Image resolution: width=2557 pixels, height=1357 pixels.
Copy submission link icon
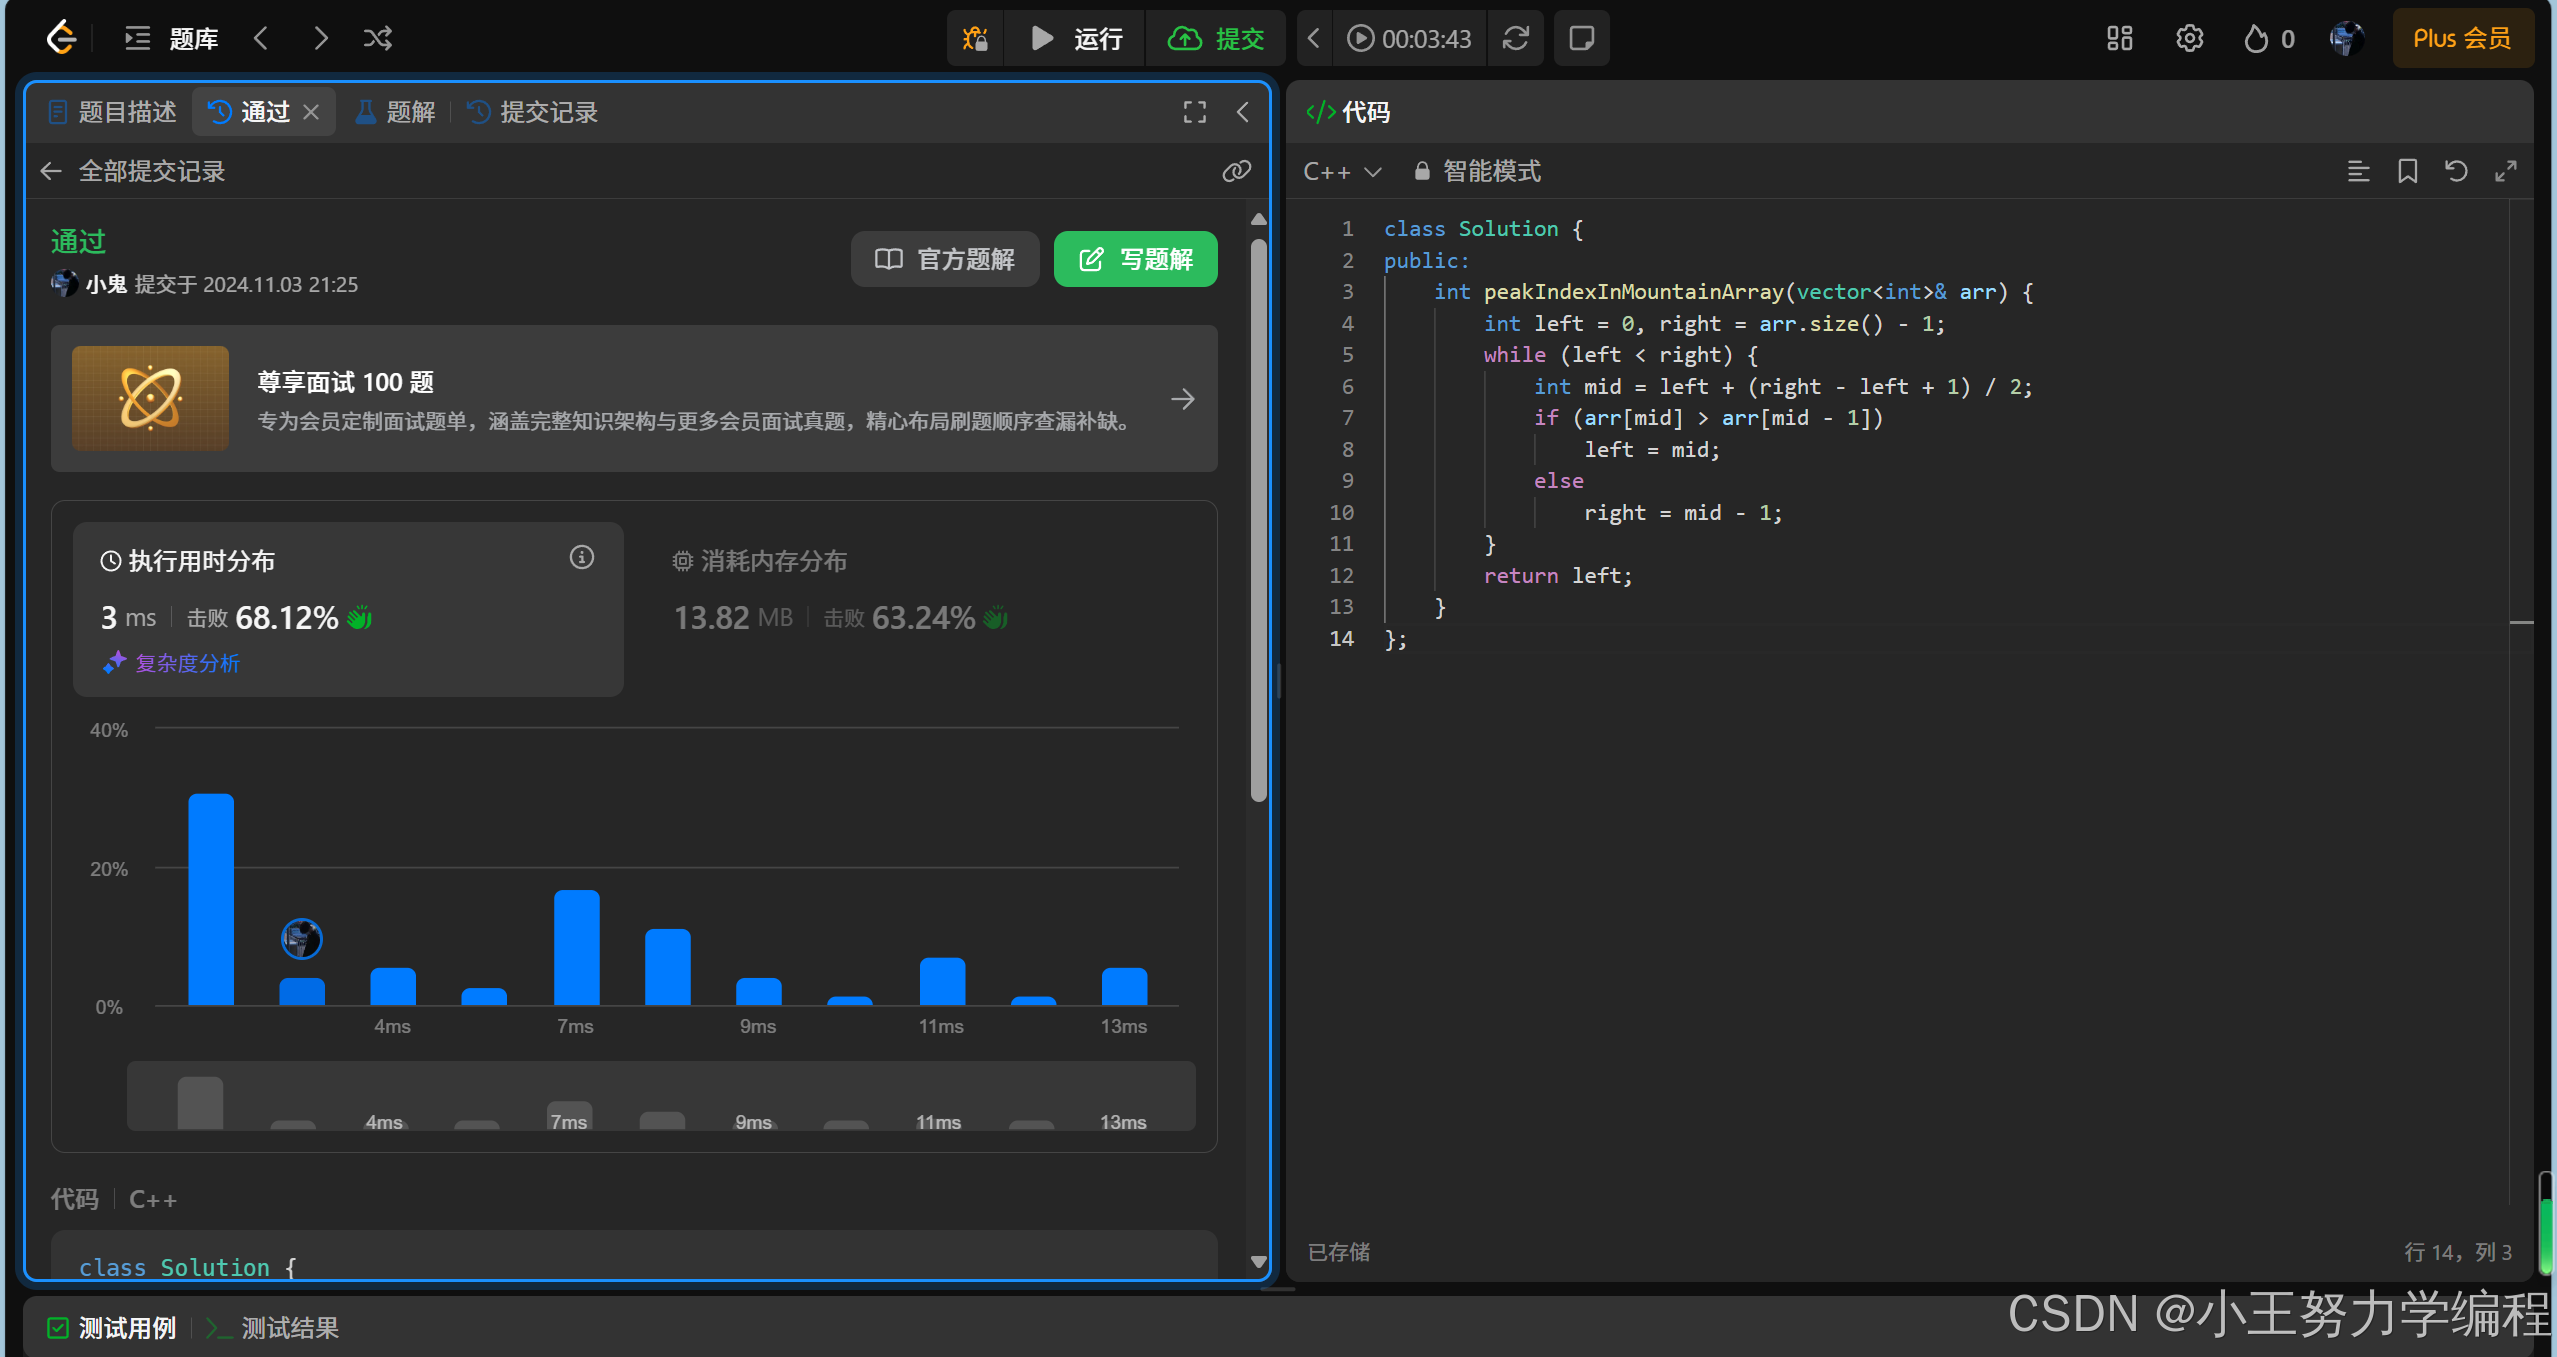click(1236, 171)
